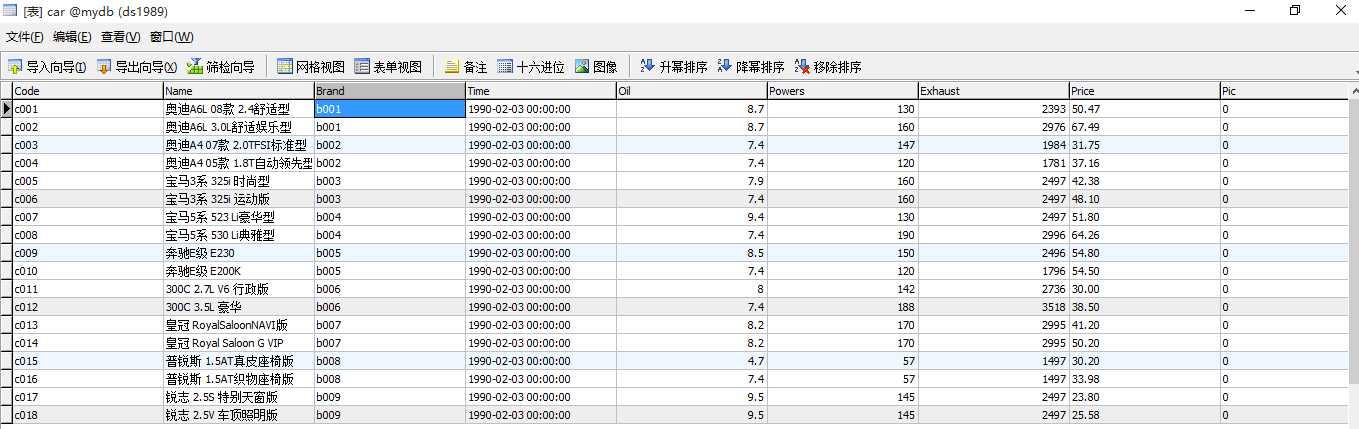Select Pic cell in row c013
The image size is (1359, 429).
[x=1284, y=325]
